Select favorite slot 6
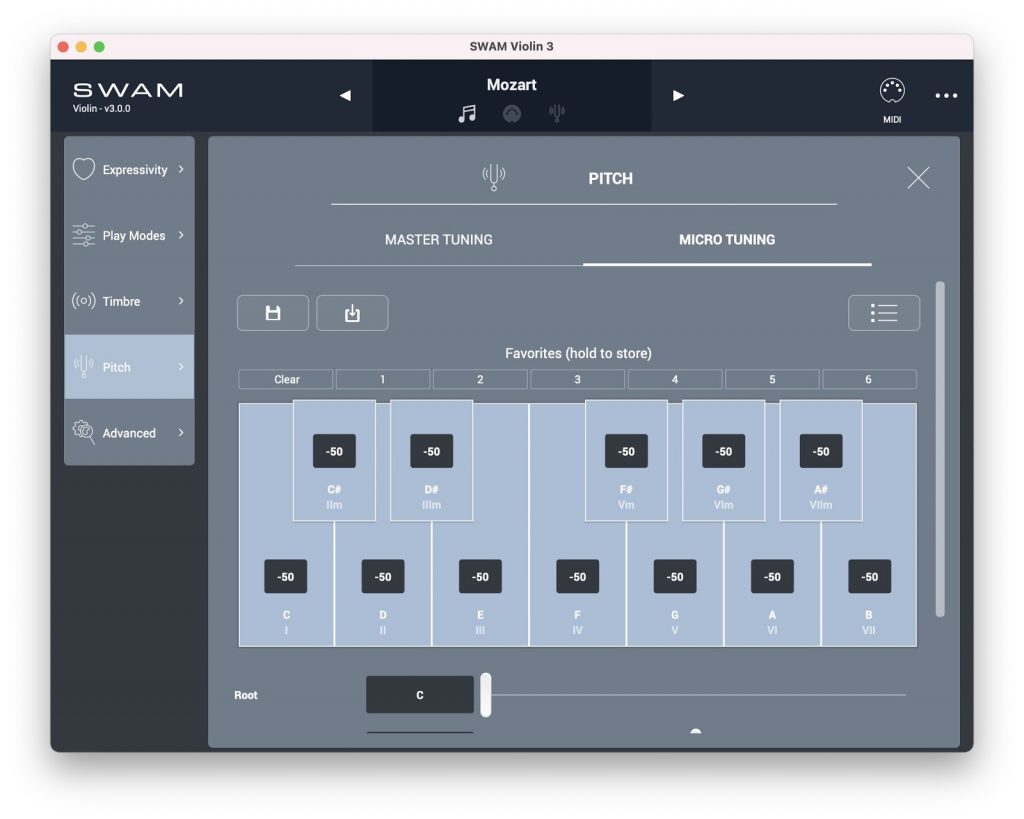The height and width of the screenshot is (819, 1024). click(868, 380)
